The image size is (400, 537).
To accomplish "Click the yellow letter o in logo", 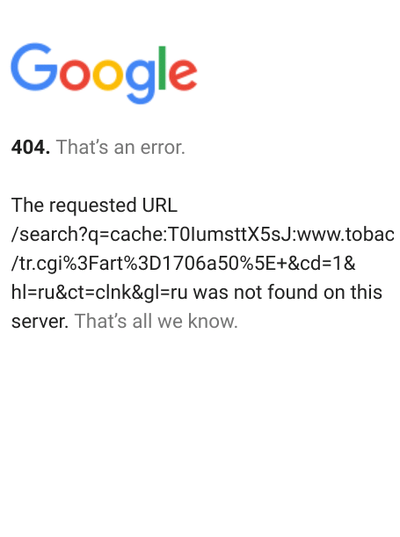I will click(108, 75).
